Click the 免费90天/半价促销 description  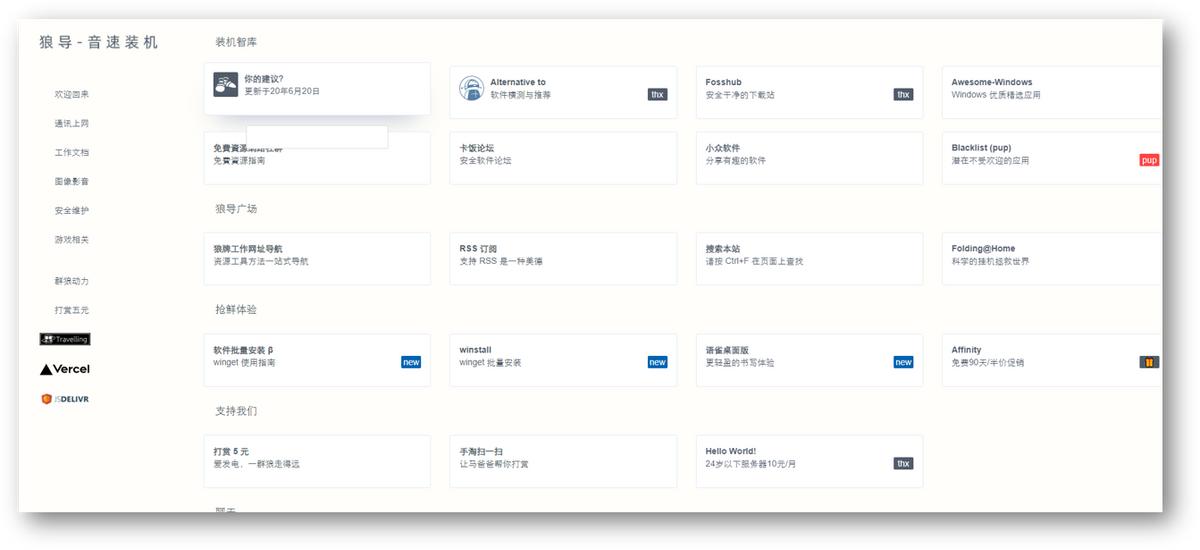[x=988, y=363]
